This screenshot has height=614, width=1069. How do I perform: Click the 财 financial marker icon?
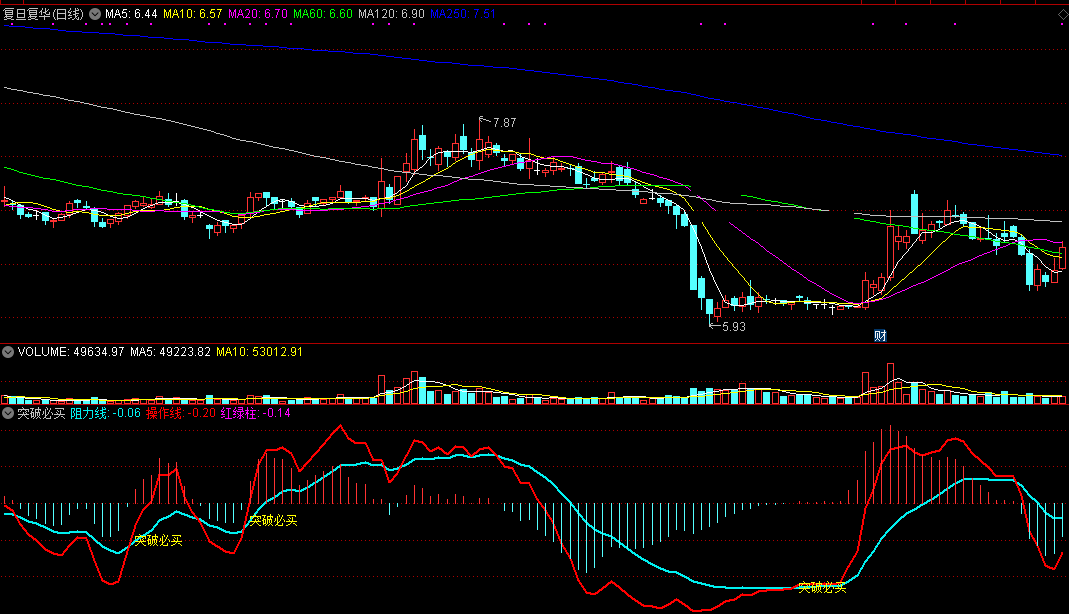pyautogui.click(x=880, y=335)
